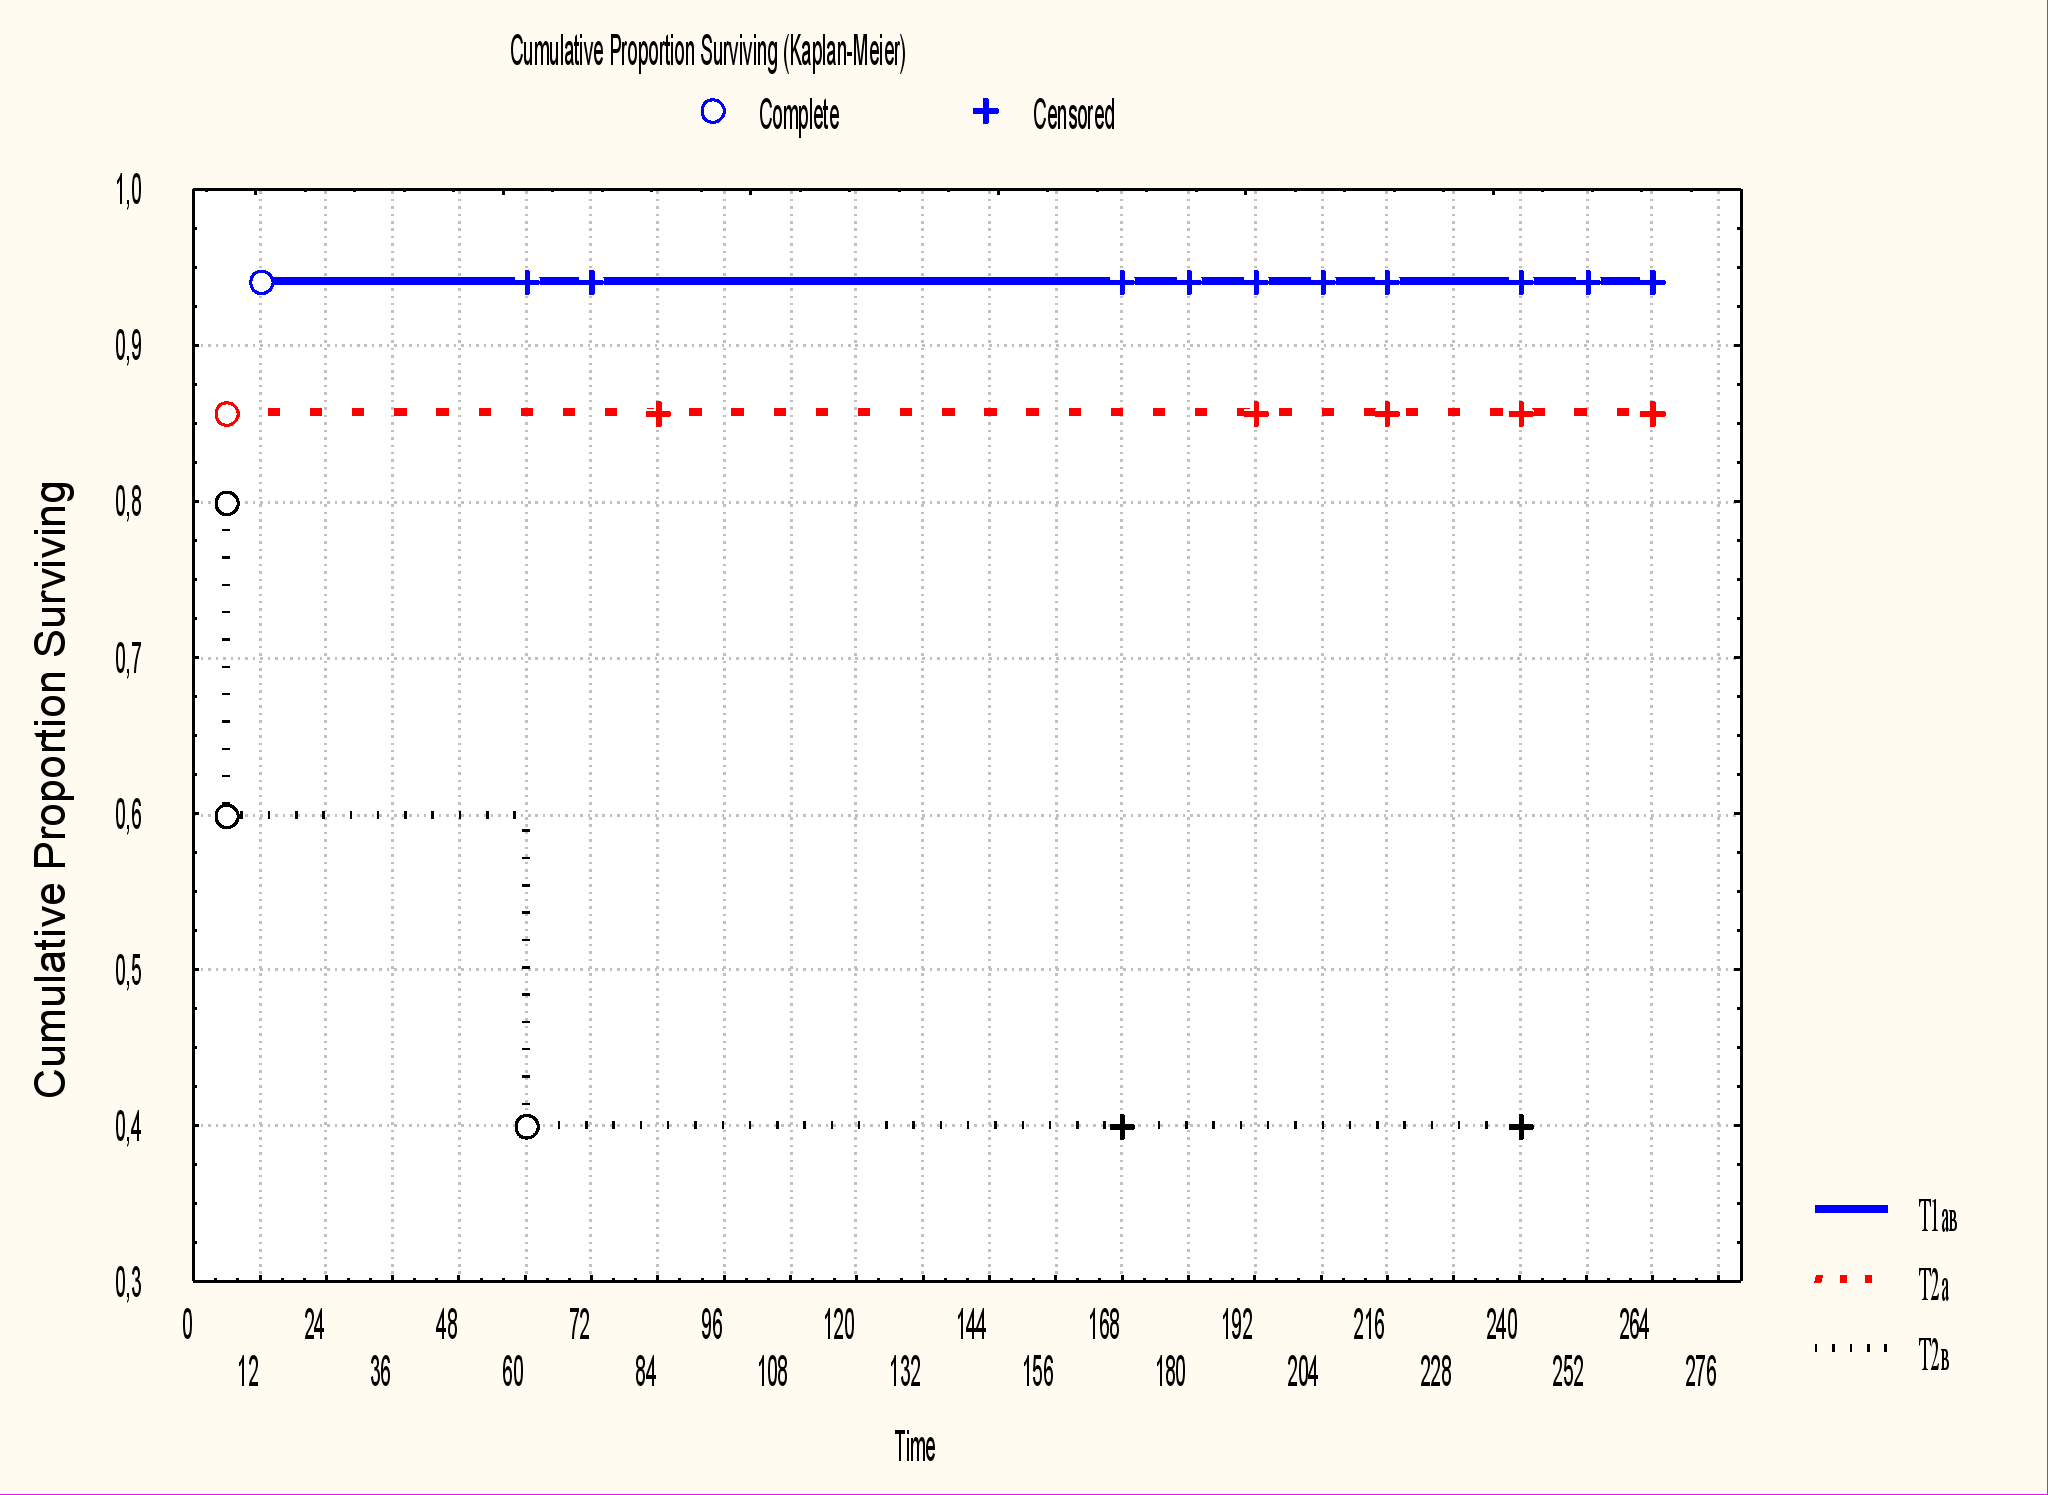Click the 276 tick label on time axis
This screenshot has width=2048, height=1495.
click(1700, 1372)
